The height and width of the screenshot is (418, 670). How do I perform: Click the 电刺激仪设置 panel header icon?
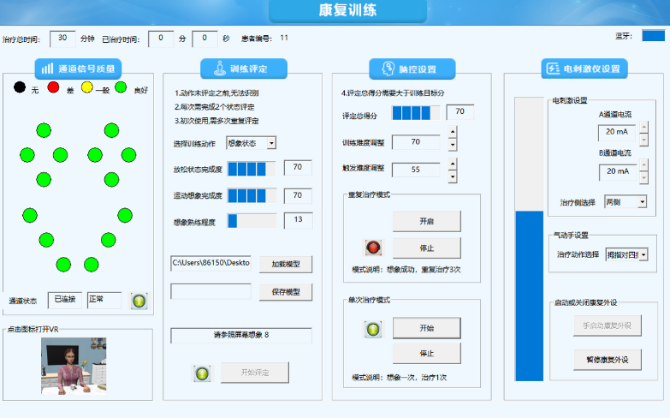click(552, 69)
